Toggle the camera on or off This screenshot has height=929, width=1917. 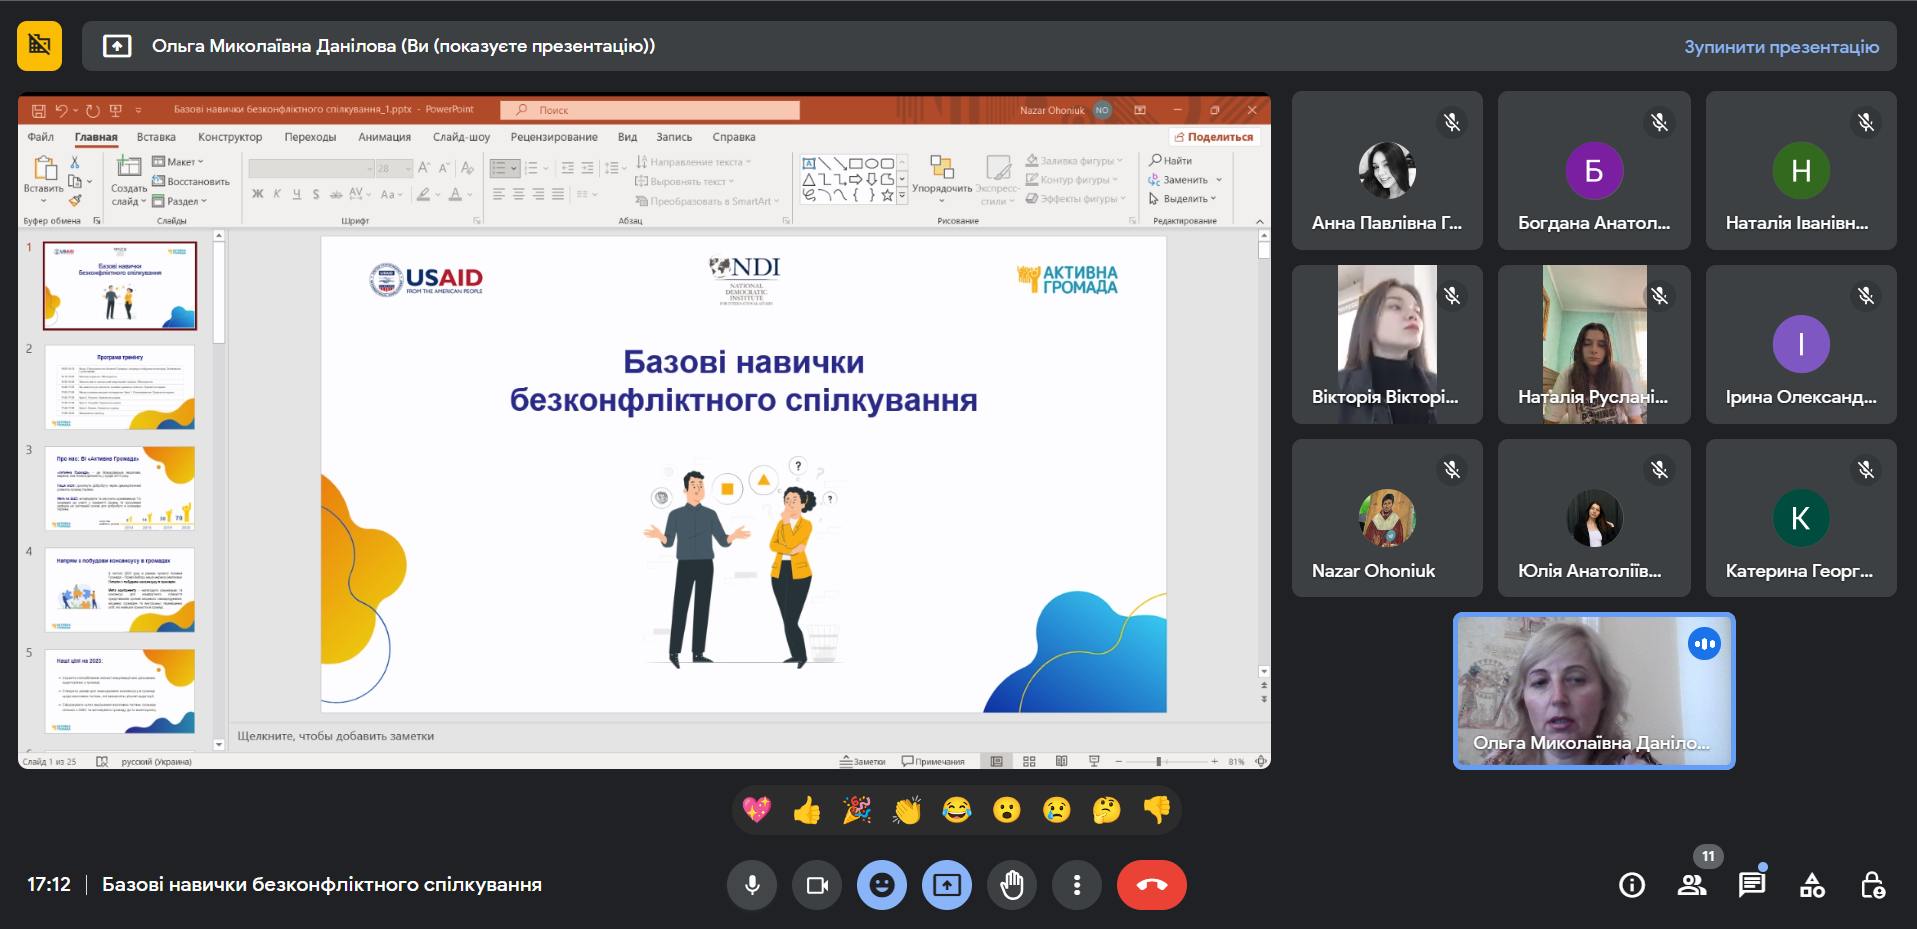(817, 885)
